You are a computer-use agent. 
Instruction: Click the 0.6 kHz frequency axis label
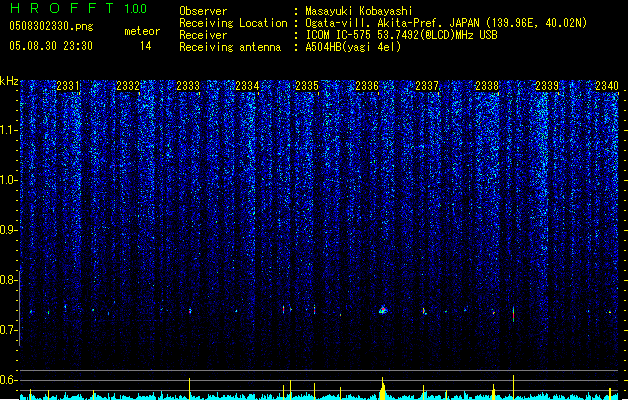[x=9, y=380]
